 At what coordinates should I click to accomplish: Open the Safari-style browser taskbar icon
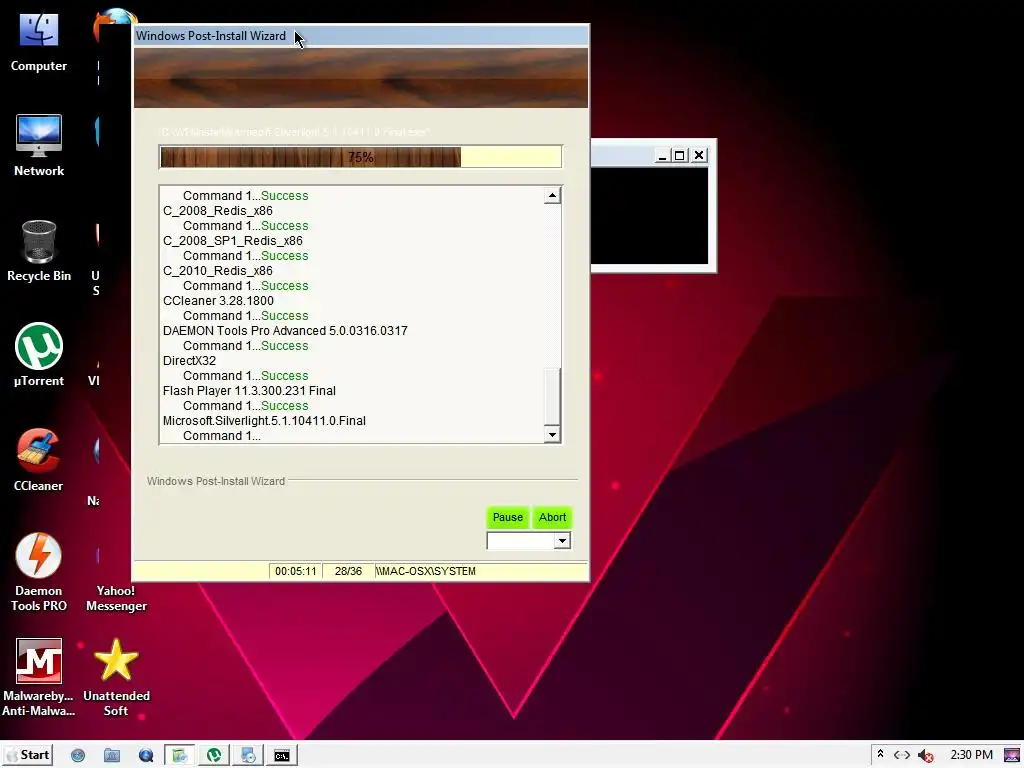78,756
